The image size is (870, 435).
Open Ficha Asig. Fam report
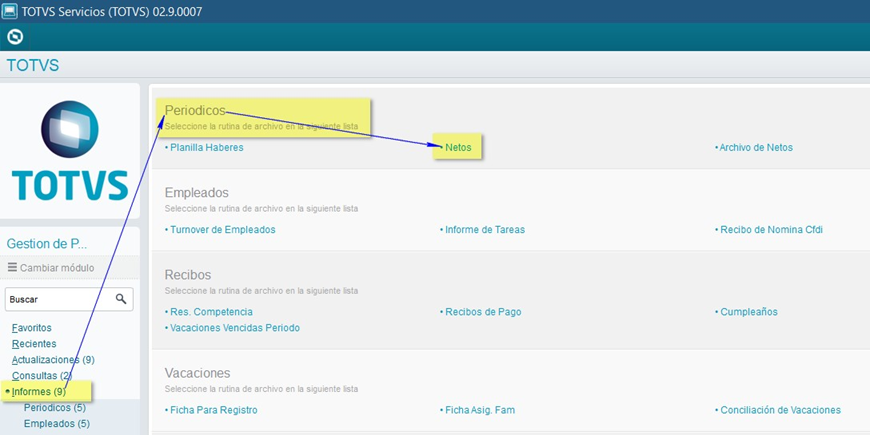(x=478, y=410)
